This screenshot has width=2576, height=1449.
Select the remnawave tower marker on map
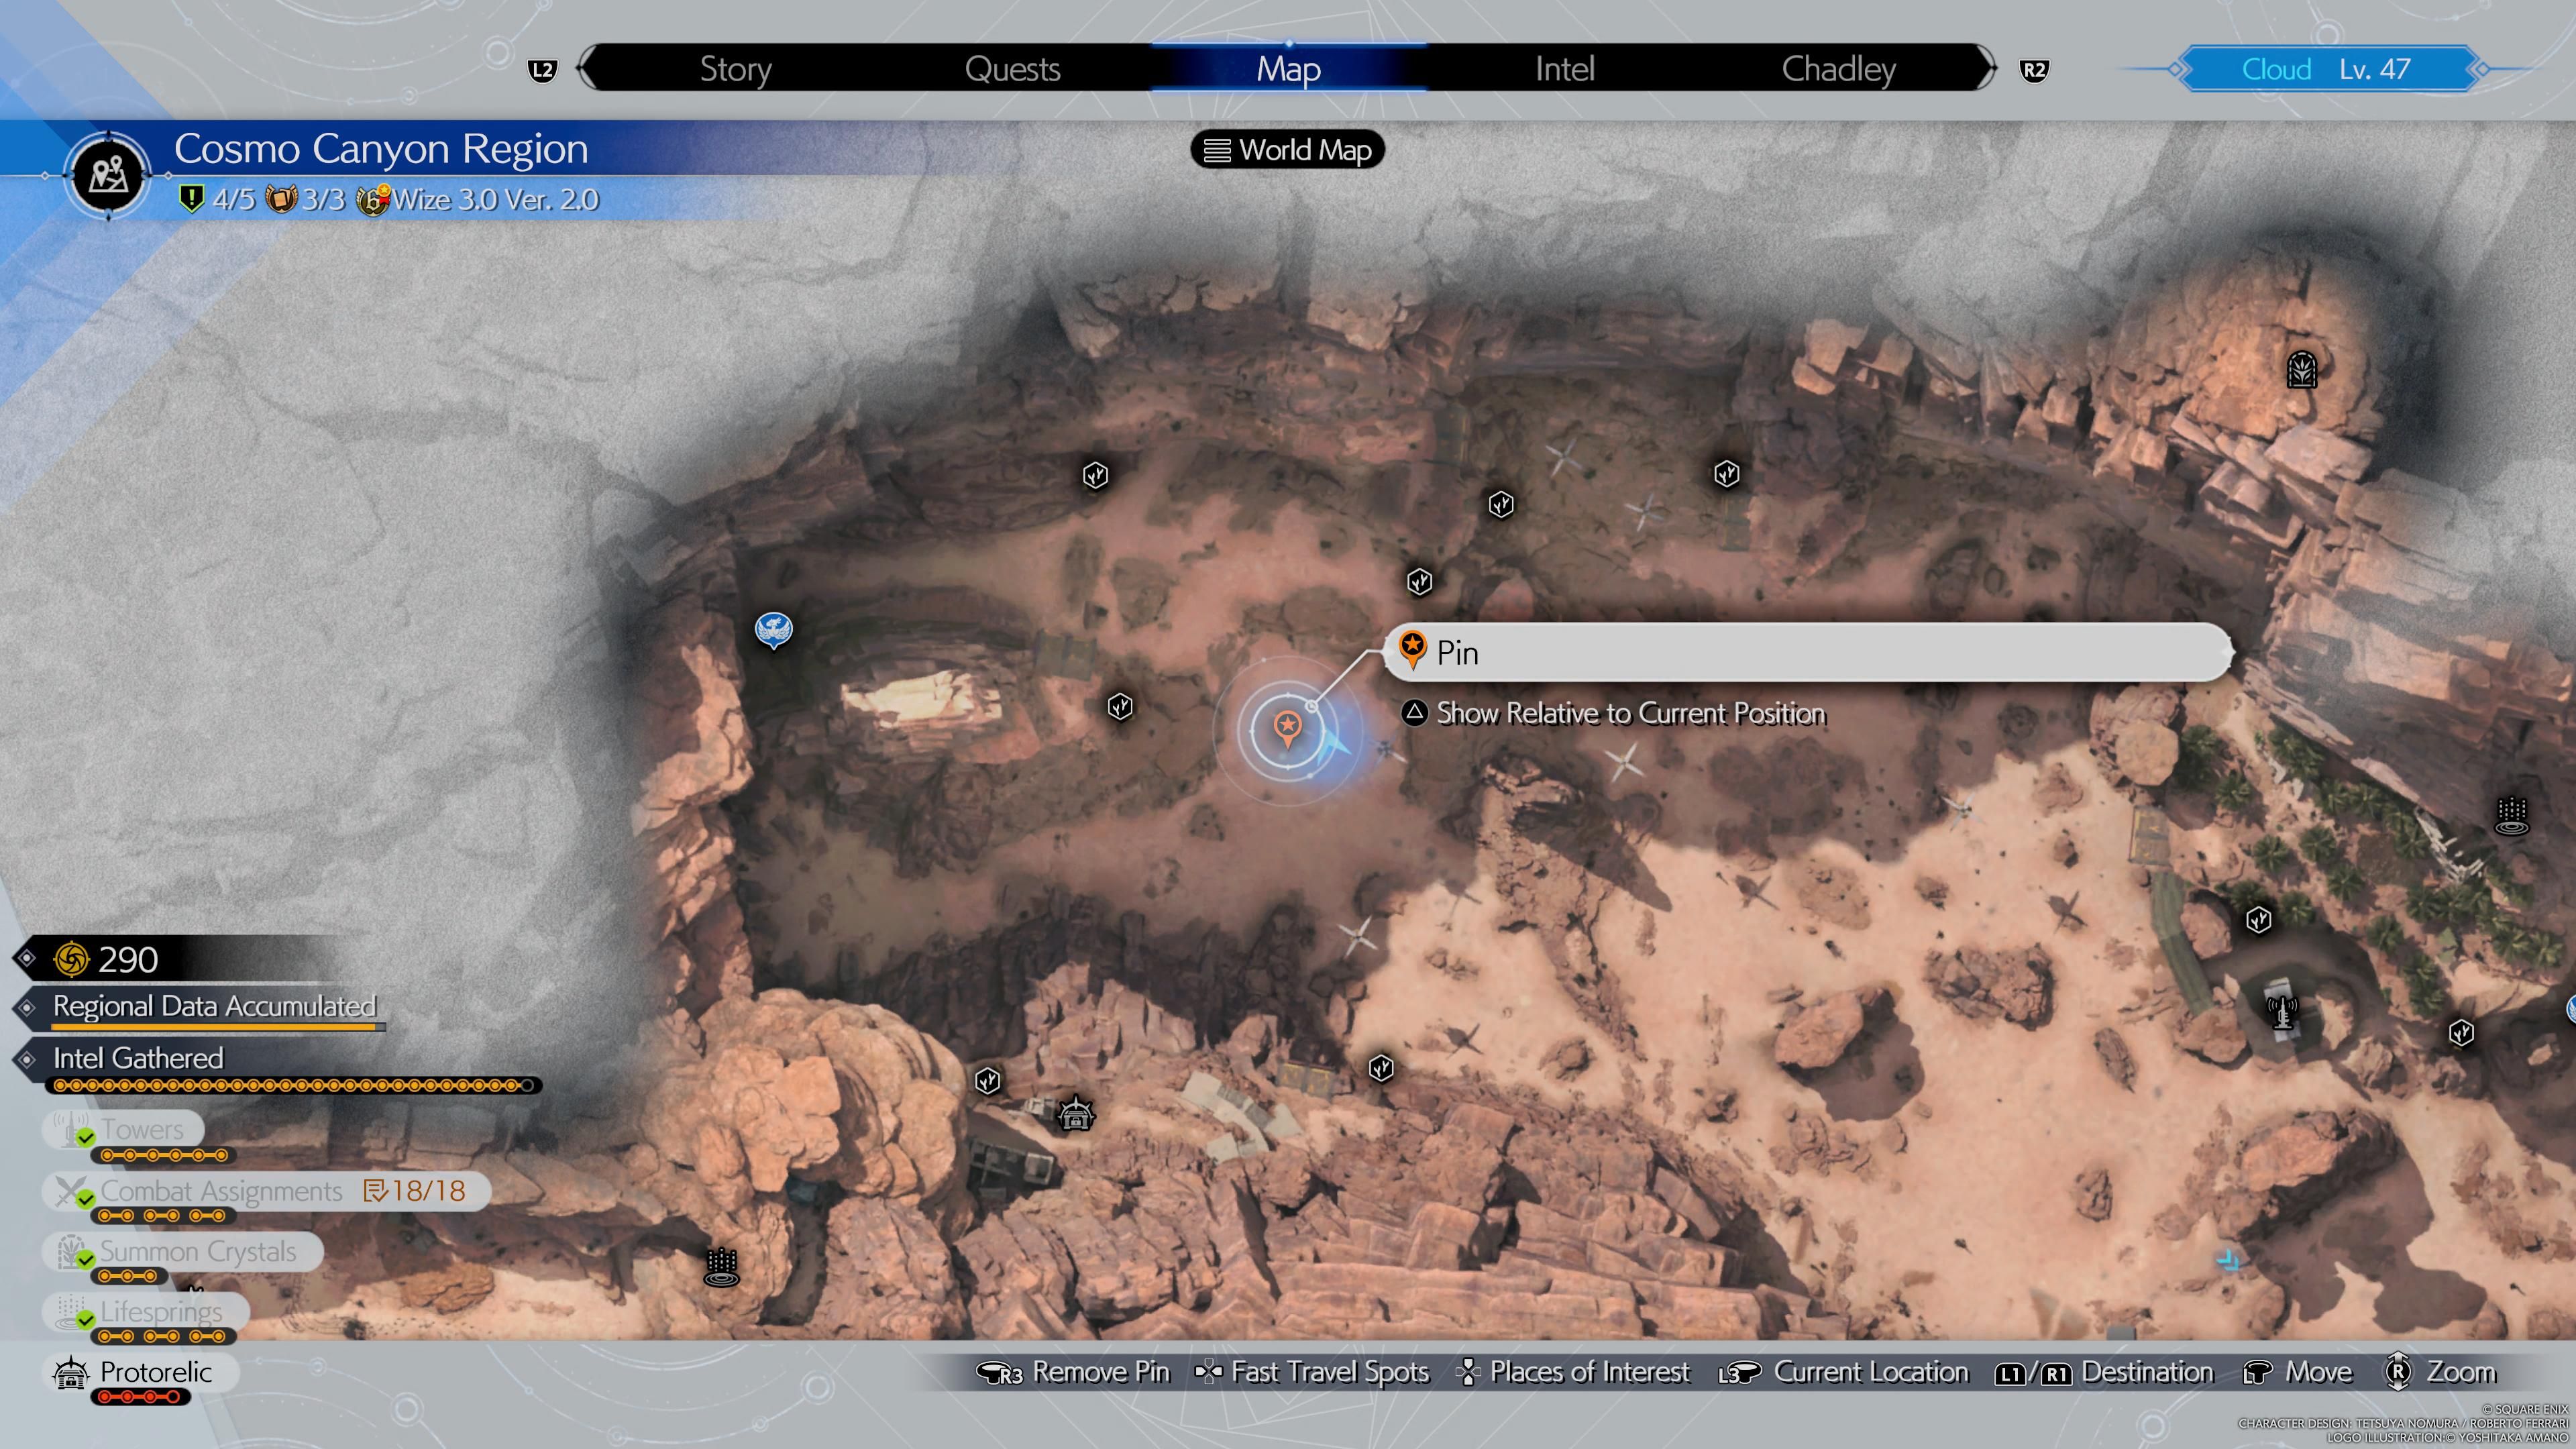[2281, 1011]
